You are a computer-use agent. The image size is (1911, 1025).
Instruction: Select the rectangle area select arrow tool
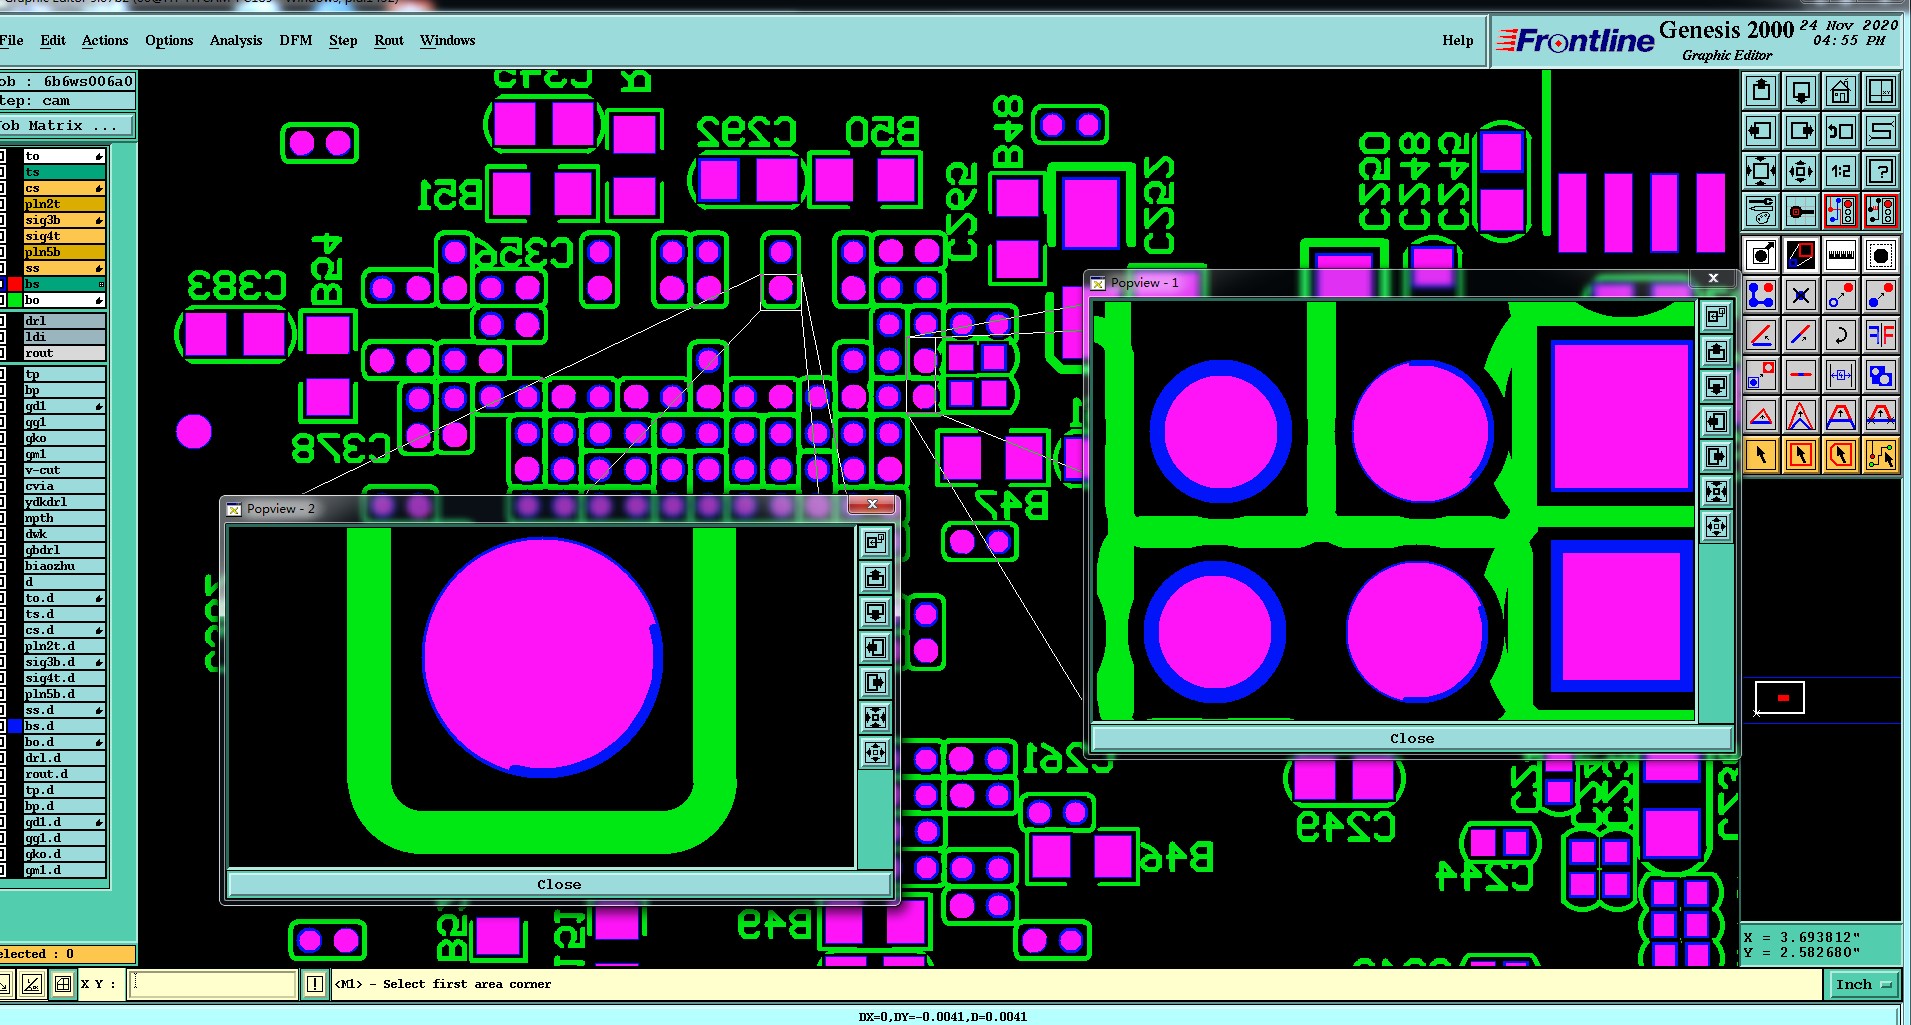pos(1801,455)
